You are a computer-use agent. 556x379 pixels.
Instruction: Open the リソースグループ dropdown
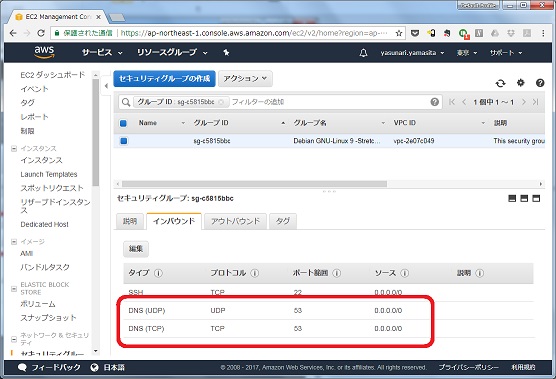coord(172,52)
